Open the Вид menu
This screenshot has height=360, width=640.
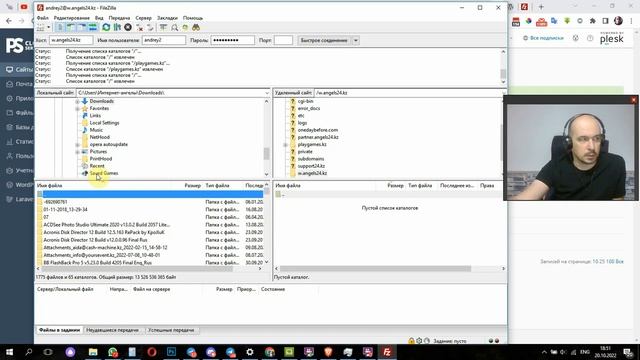99,18
